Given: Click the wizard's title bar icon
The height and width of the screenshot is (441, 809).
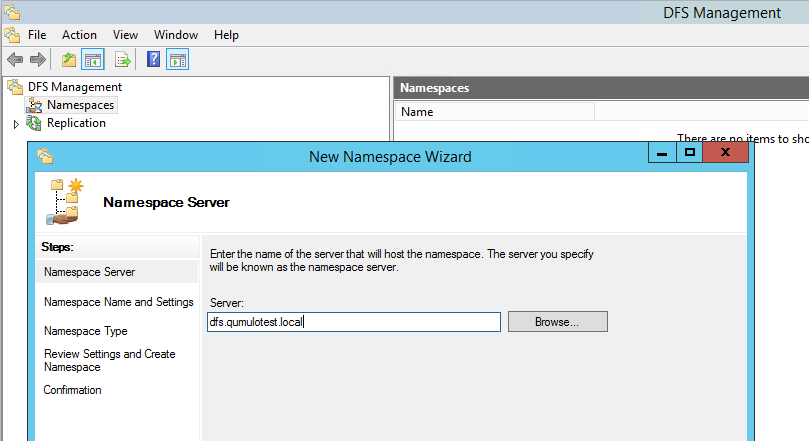Looking at the screenshot, I should (44, 156).
